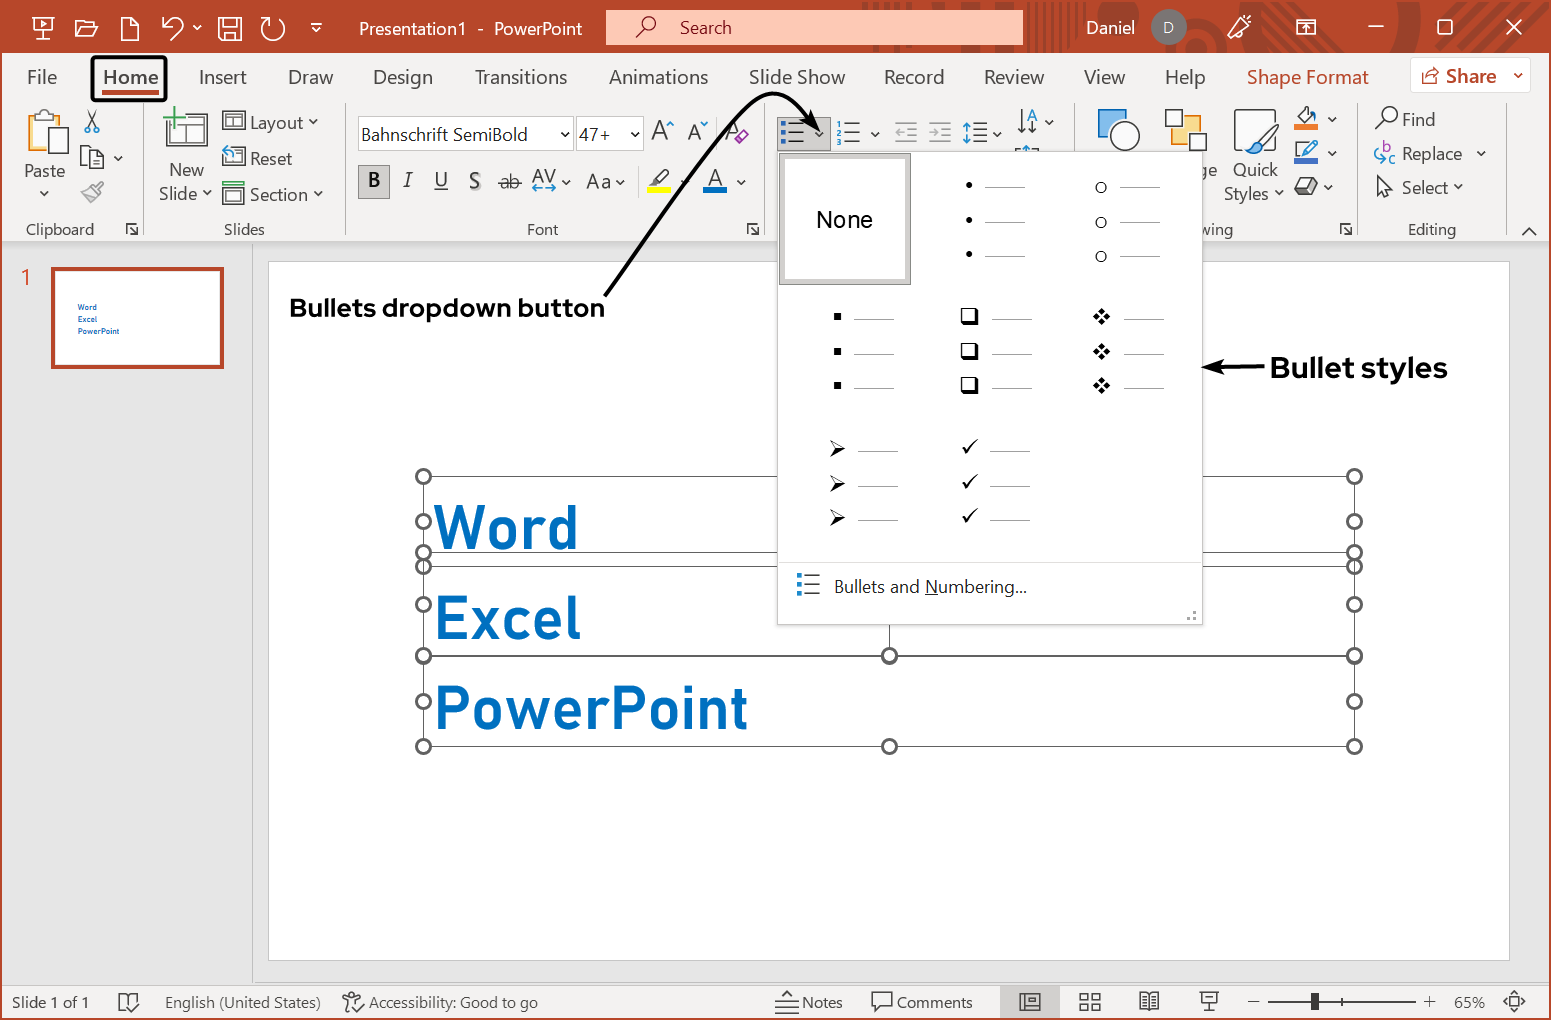
Task: Toggle Underline formatting
Action: tap(441, 181)
